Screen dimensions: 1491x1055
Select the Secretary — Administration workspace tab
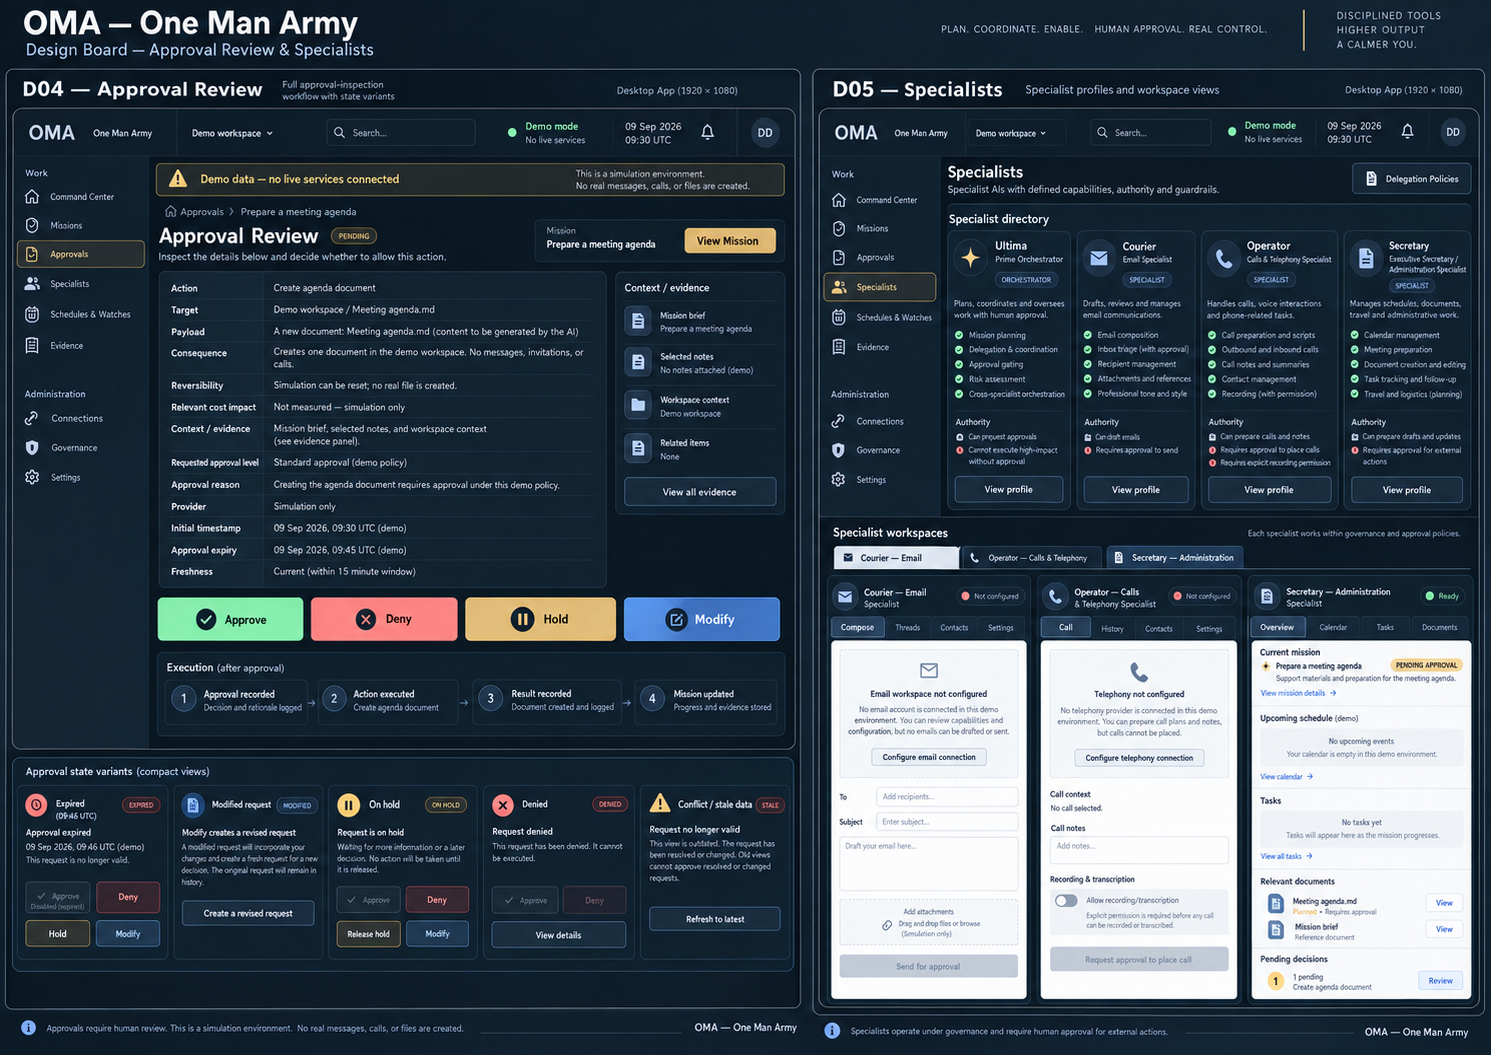[1174, 558]
